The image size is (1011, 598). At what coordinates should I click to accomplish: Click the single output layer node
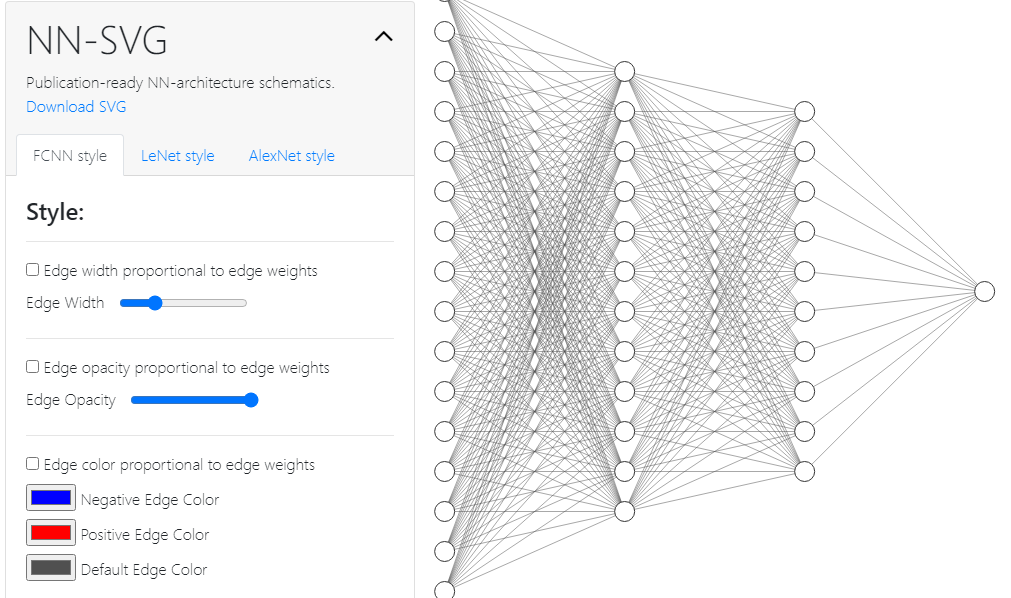point(985,291)
